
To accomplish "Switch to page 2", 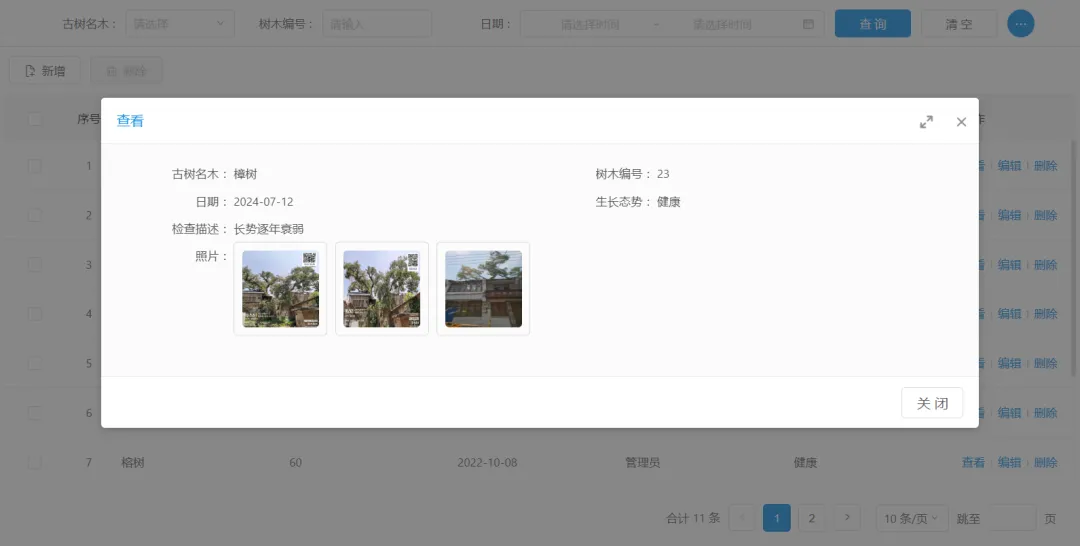I will [x=812, y=518].
